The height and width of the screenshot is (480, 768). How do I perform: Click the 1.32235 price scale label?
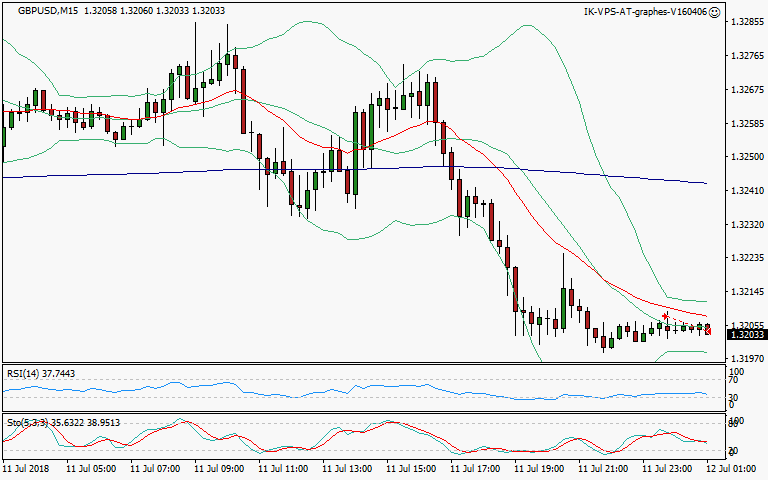747,258
